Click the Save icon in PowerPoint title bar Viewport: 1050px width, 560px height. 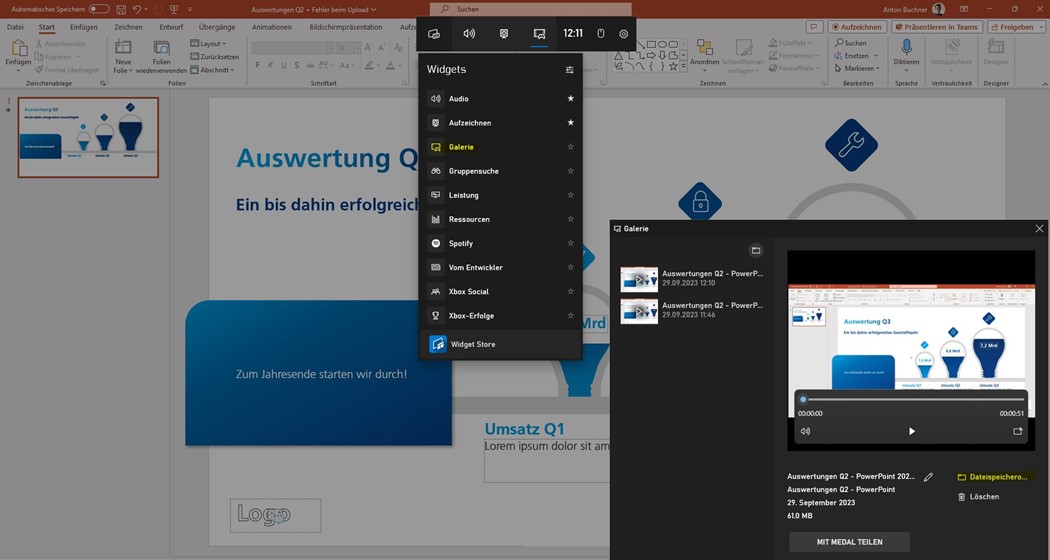coord(121,9)
